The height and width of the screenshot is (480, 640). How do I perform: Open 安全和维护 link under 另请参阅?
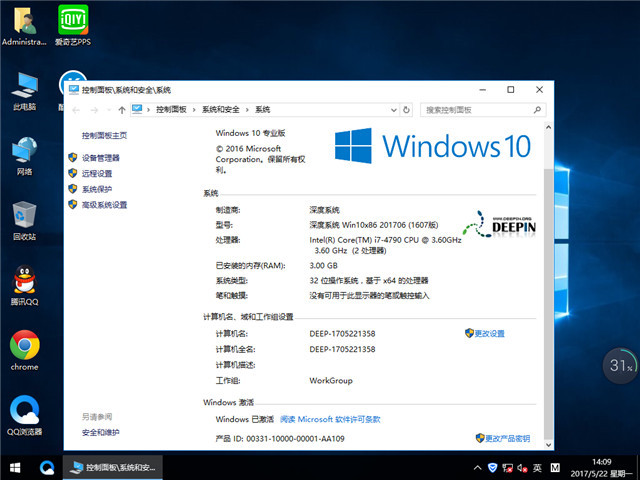click(x=100, y=432)
